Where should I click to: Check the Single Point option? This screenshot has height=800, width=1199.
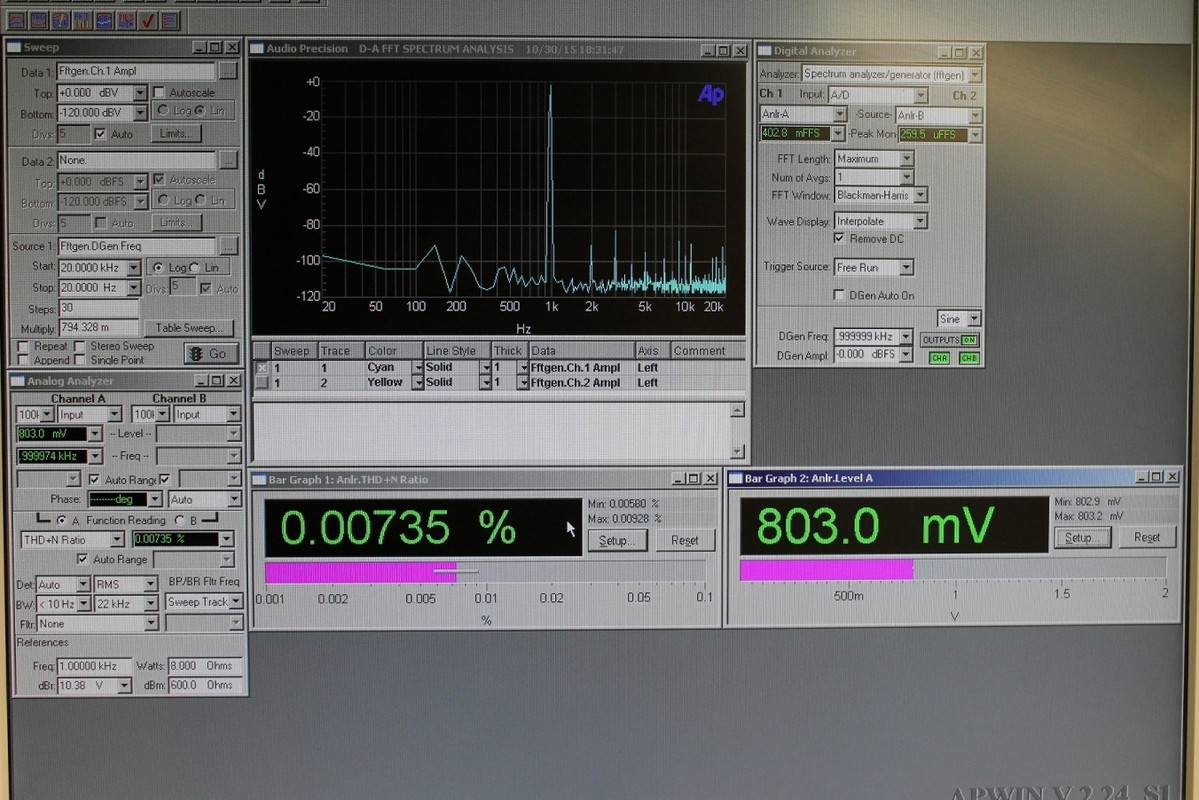[x=80, y=359]
